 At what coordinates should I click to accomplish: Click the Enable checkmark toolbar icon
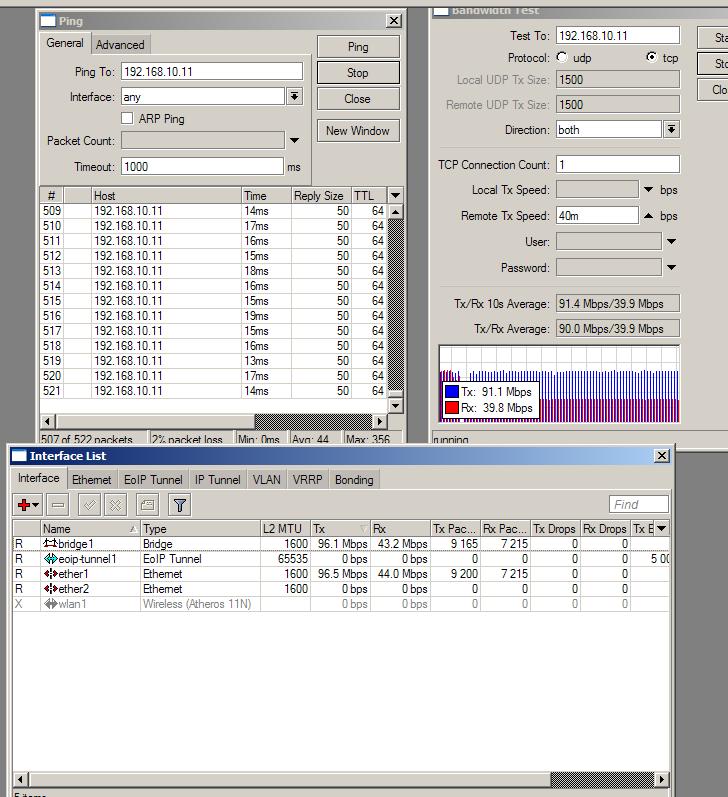tap(89, 505)
